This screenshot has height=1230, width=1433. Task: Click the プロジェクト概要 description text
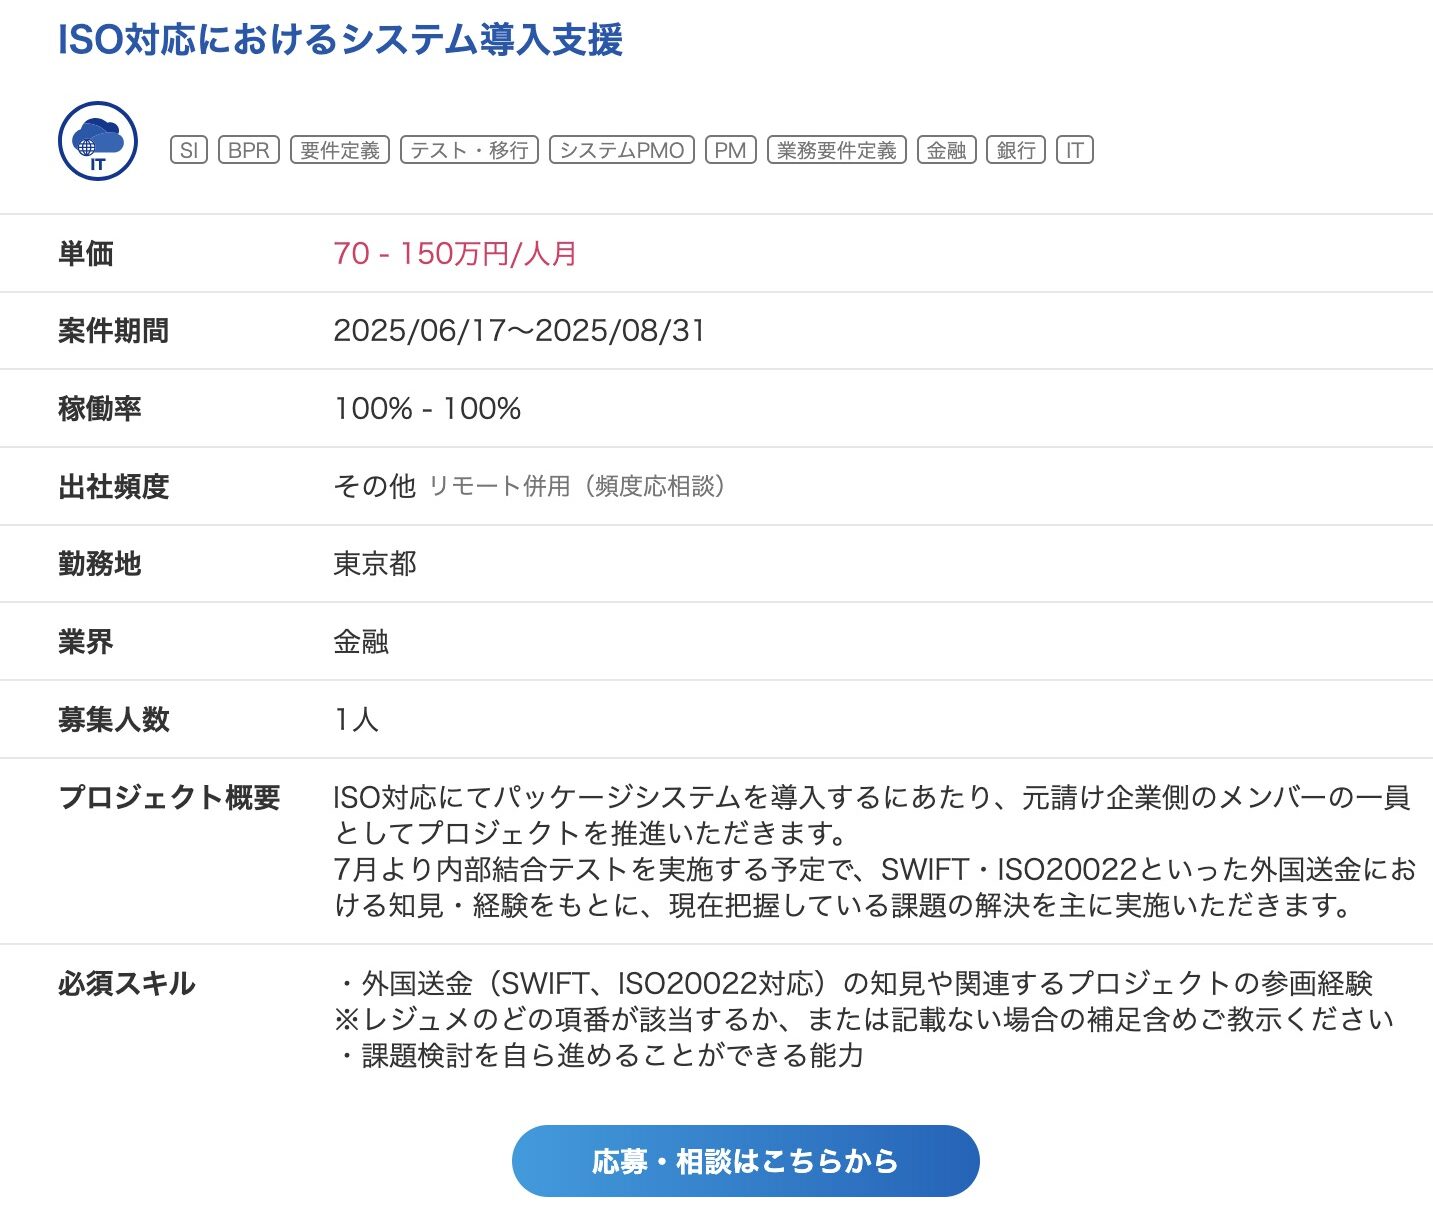[x=875, y=851]
